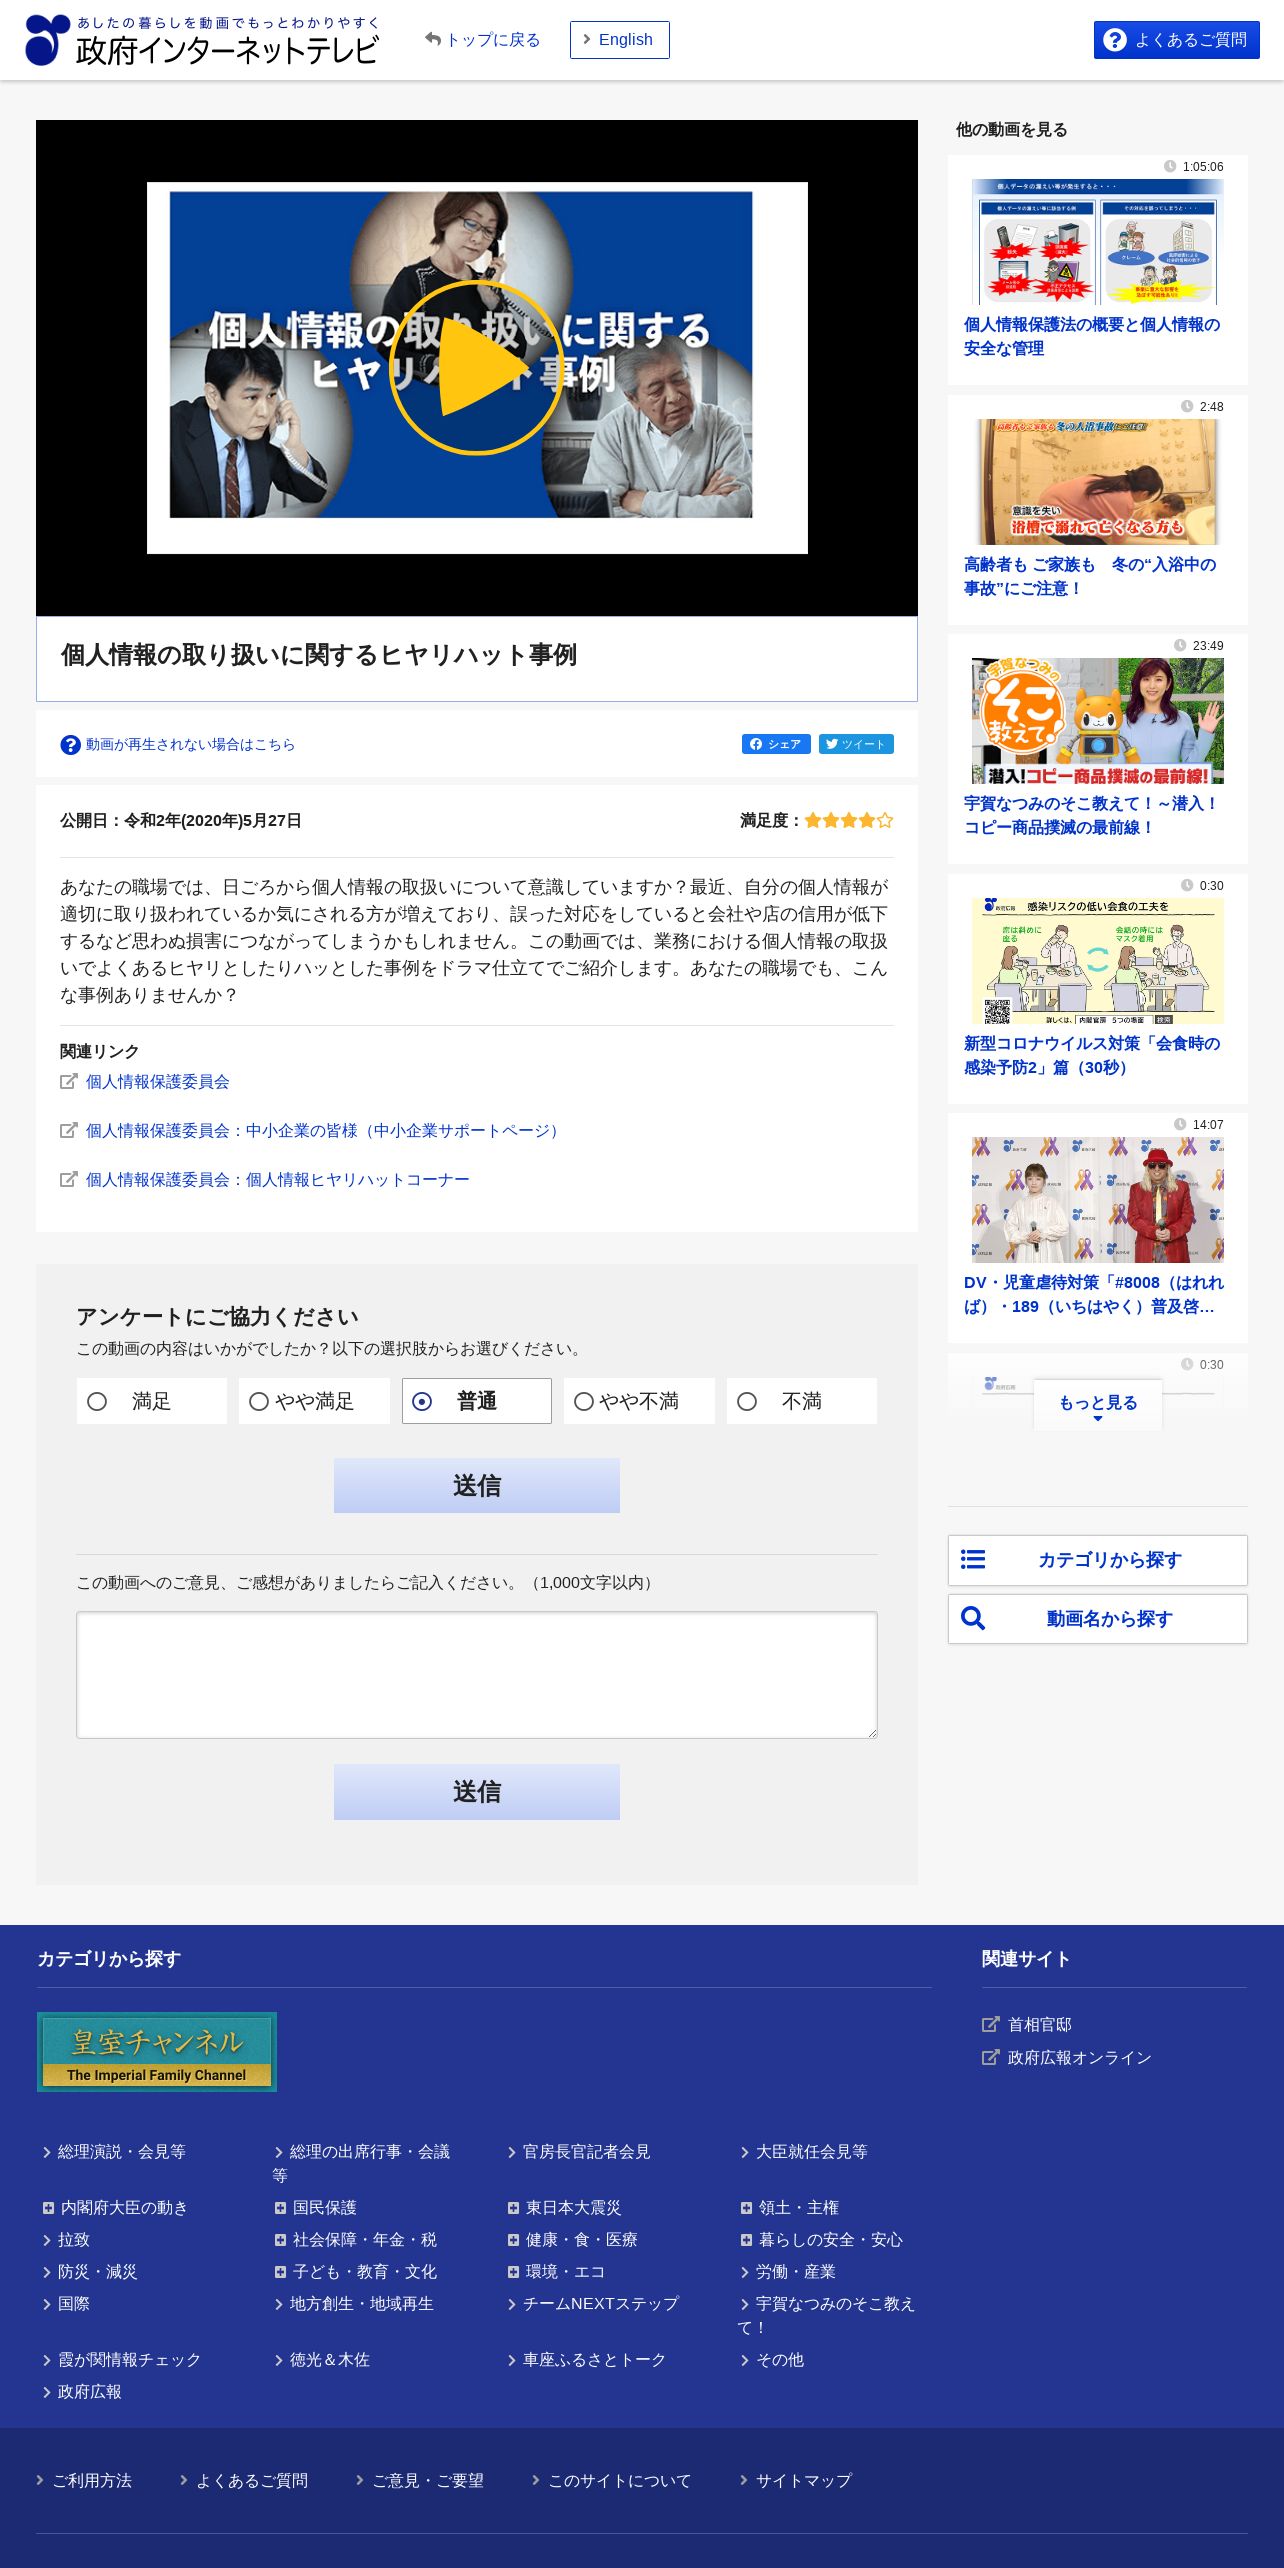Submit comment with the lower 送信 button
Image resolution: width=1284 pixels, height=2568 pixels.
click(x=477, y=1791)
